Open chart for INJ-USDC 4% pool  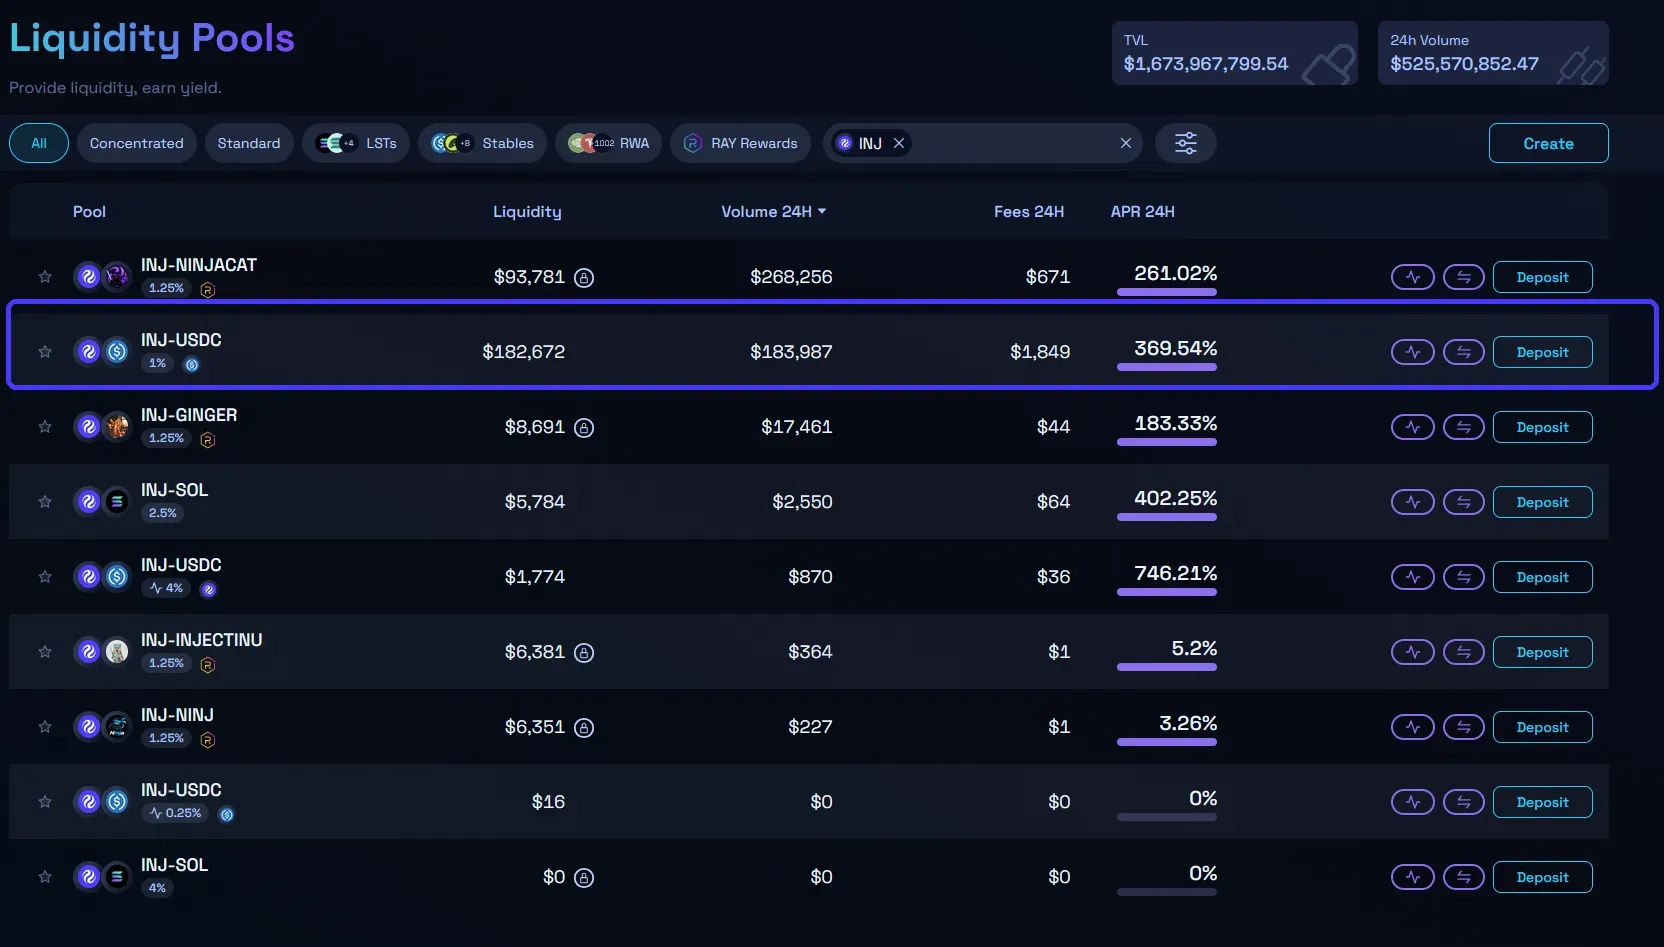coord(1412,577)
